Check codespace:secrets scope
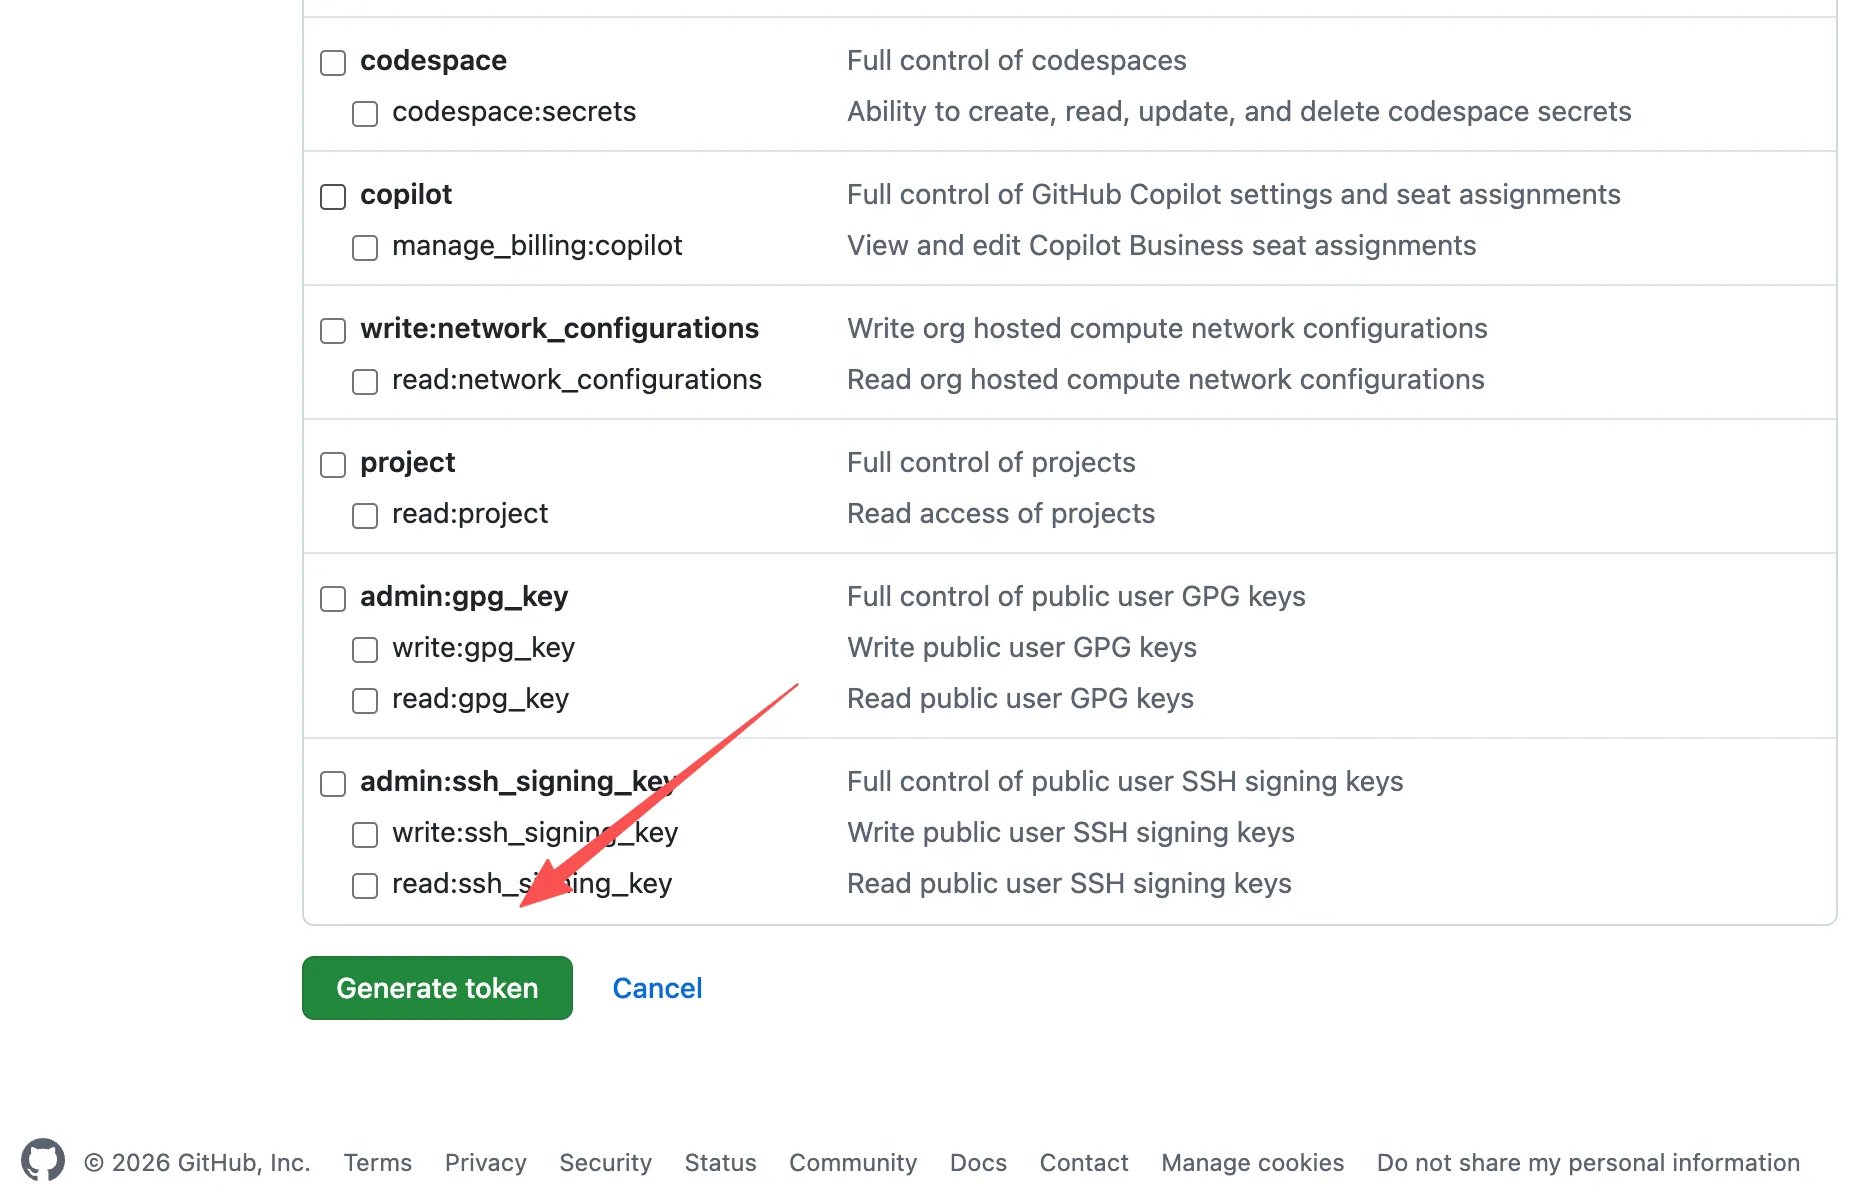 tap(365, 114)
